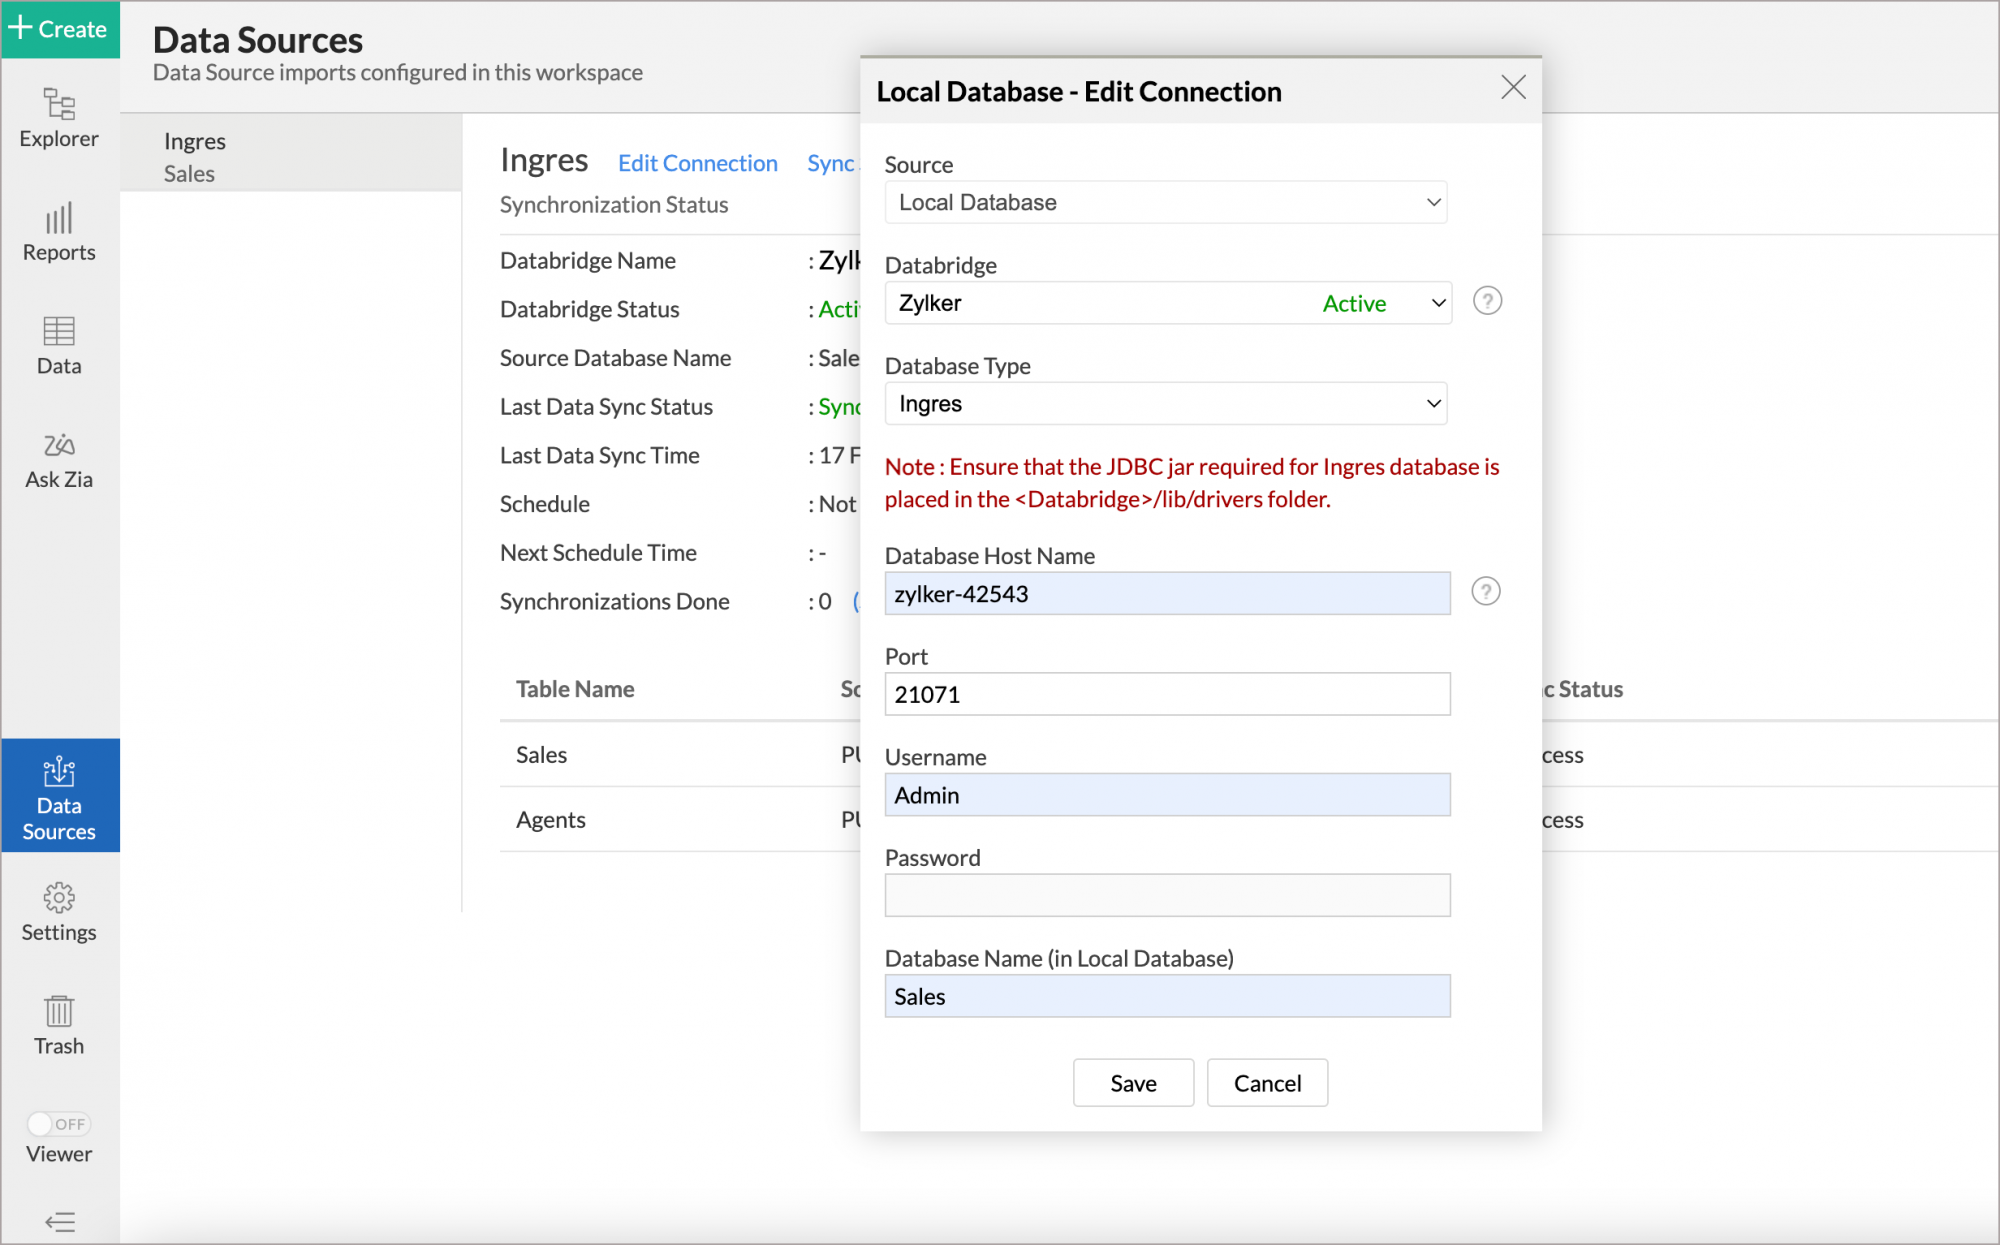2000x1245 pixels.
Task: Open the Zylker Databridge dropdown
Action: click(1167, 303)
